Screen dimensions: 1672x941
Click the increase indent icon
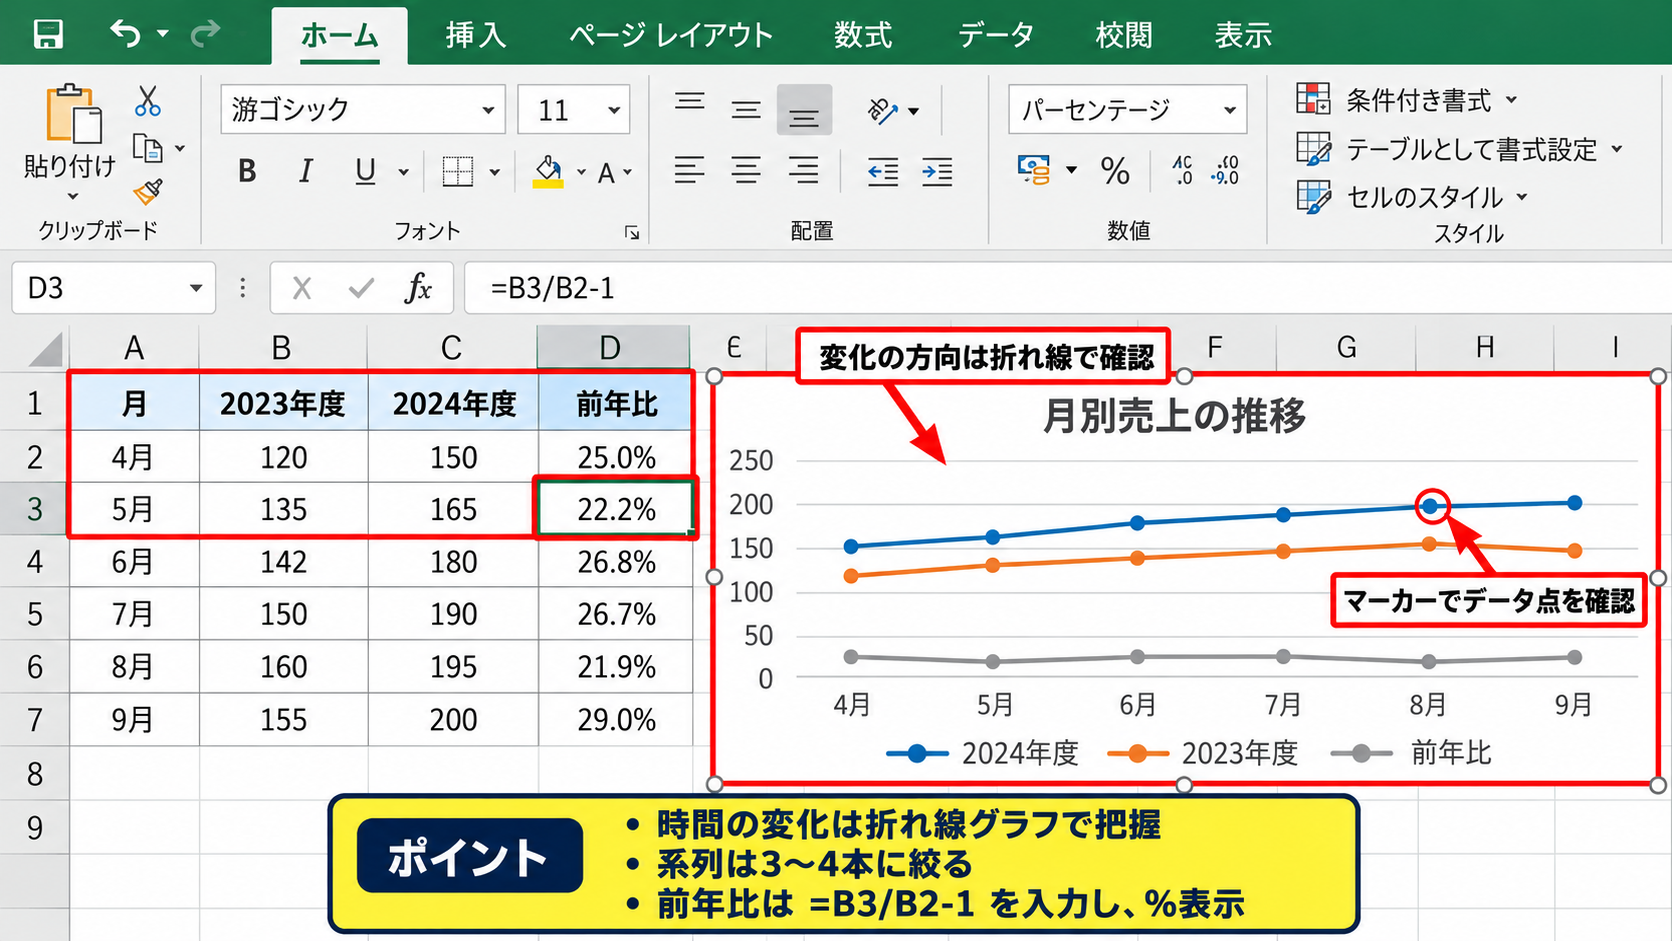938,172
